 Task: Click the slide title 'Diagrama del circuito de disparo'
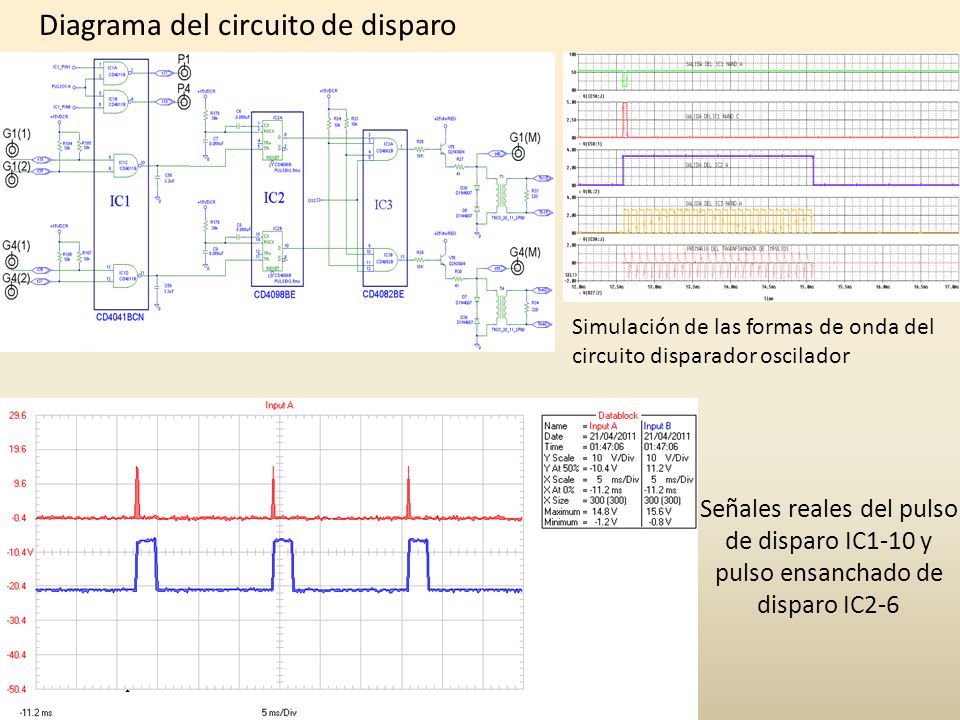click(x=247, y=26)
